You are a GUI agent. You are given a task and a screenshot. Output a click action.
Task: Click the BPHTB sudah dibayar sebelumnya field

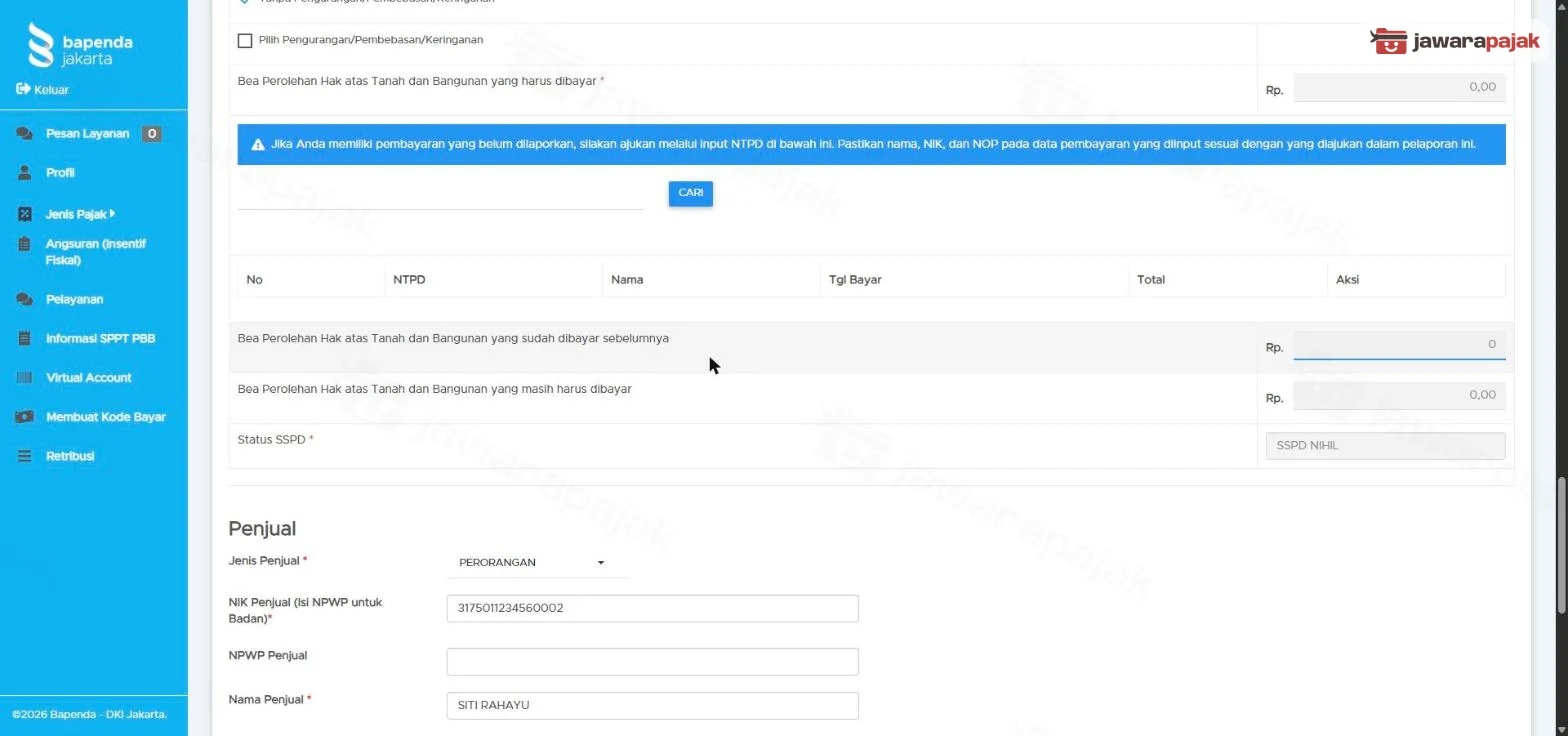[x=1399, y=345]
